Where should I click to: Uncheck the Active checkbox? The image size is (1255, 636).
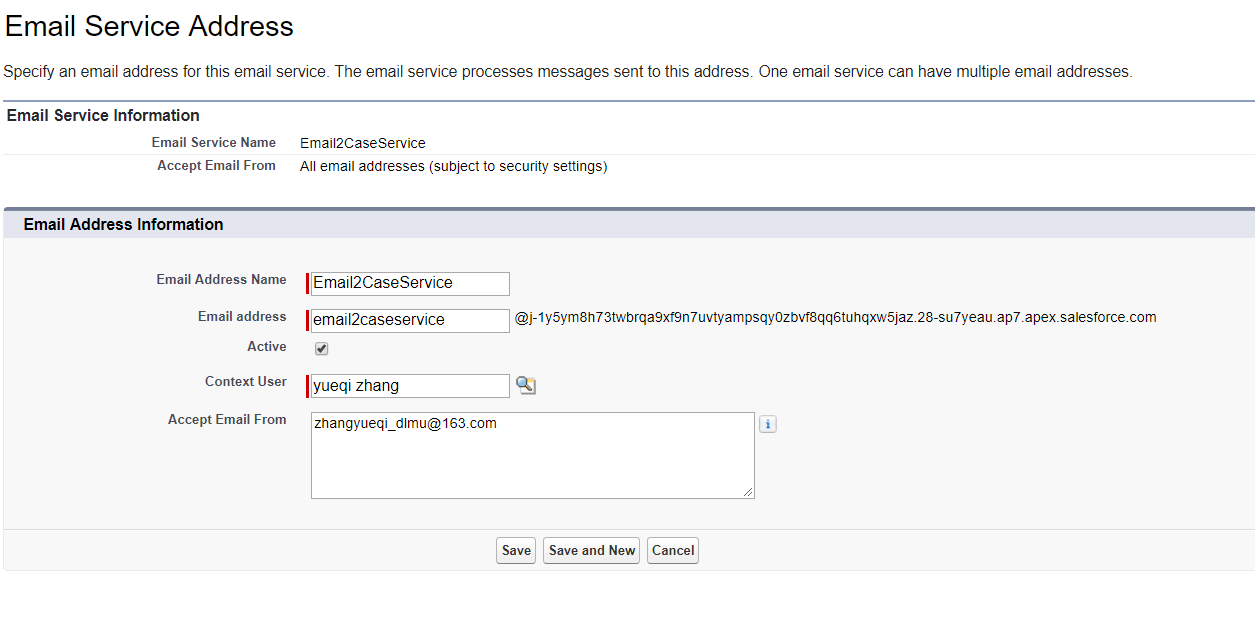[x=322, y=349]
